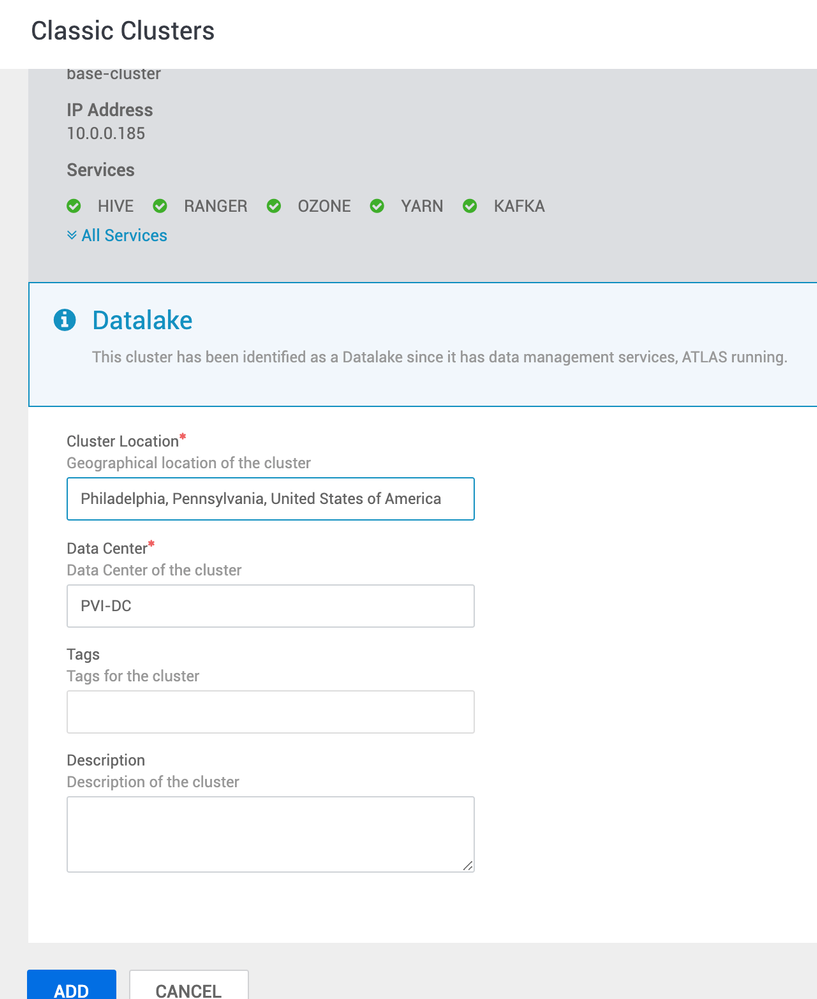Click the Description text area resize handle
Viewport: 817px width, 999px height.
coord(468,866)
